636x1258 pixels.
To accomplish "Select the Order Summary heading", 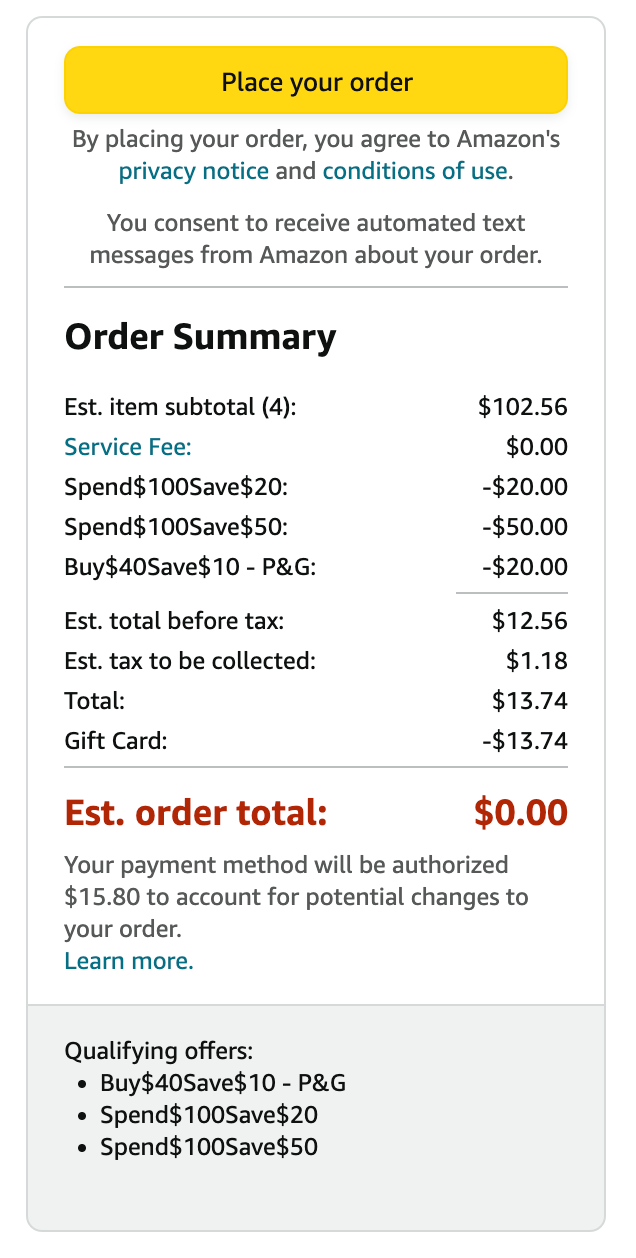I will [x=201, y=337].
